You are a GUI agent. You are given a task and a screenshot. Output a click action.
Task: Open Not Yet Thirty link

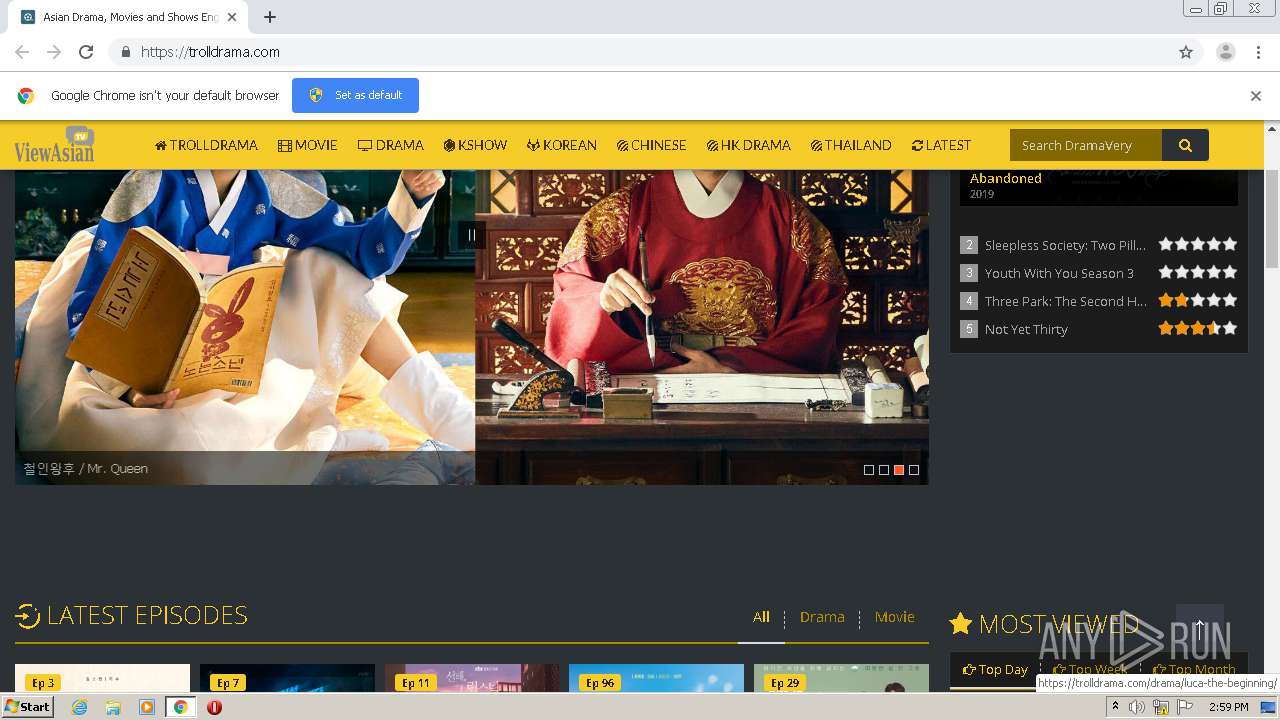coord(1026,329)
